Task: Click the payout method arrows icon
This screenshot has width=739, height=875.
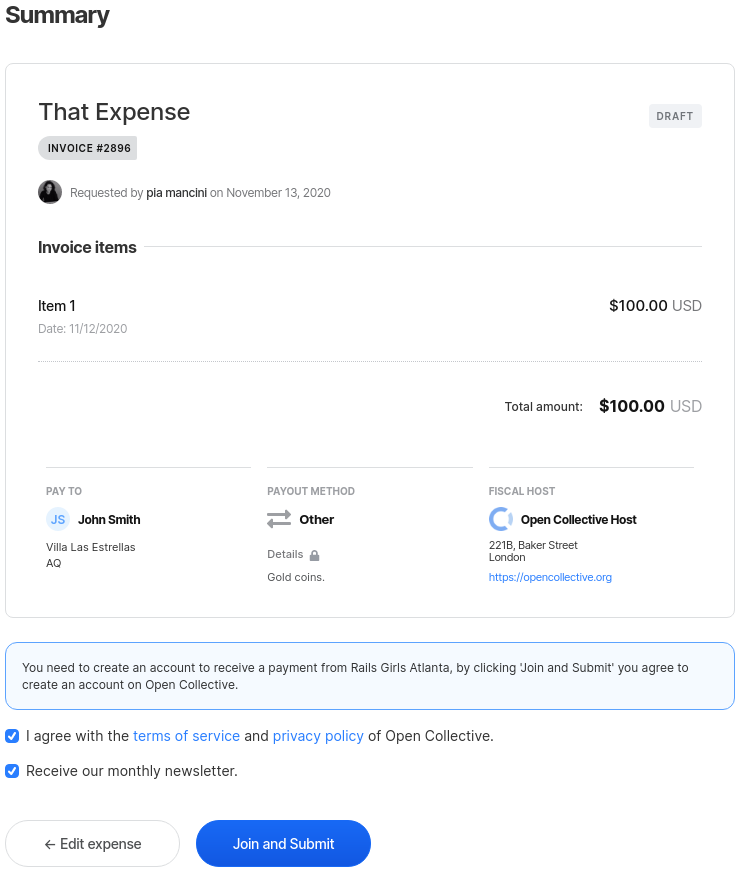Action: pos(279,519)
